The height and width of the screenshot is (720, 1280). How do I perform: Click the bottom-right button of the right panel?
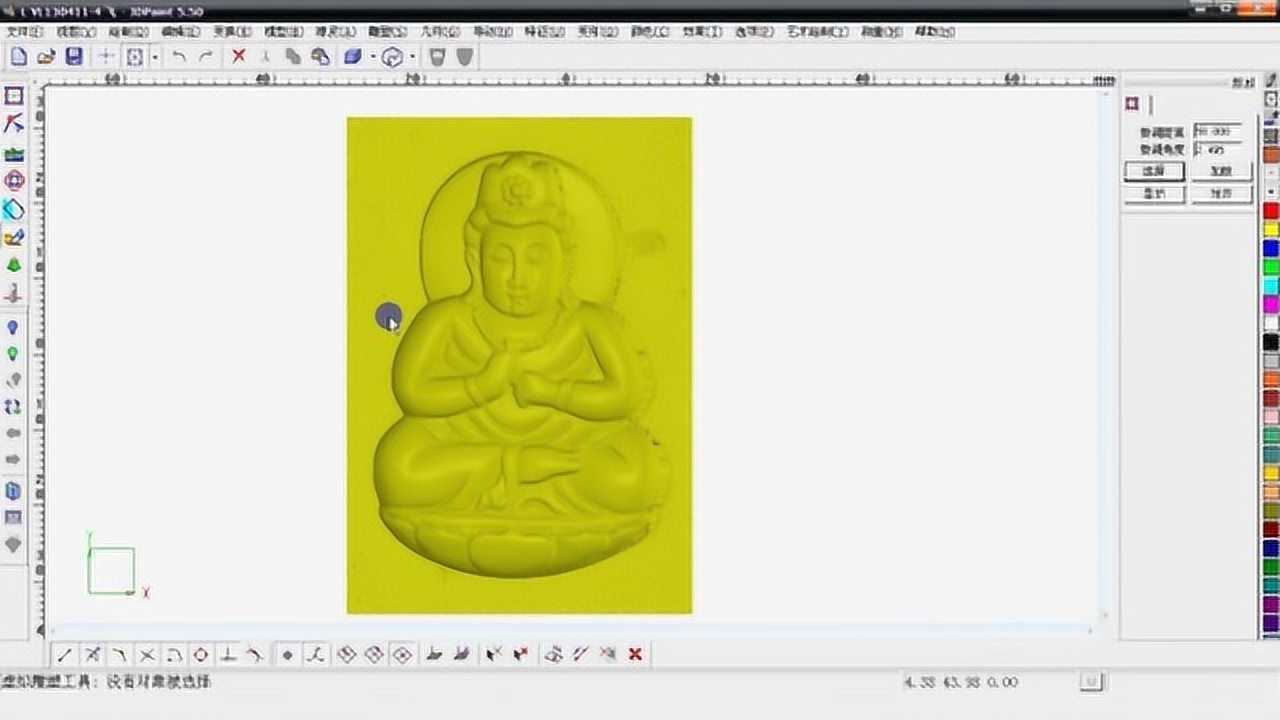1221,194
